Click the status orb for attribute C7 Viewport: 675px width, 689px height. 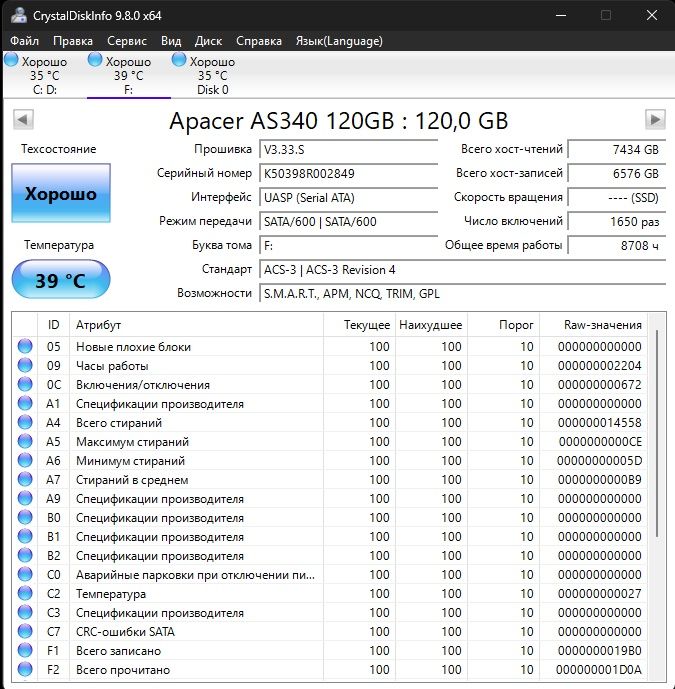click(25, 631)
